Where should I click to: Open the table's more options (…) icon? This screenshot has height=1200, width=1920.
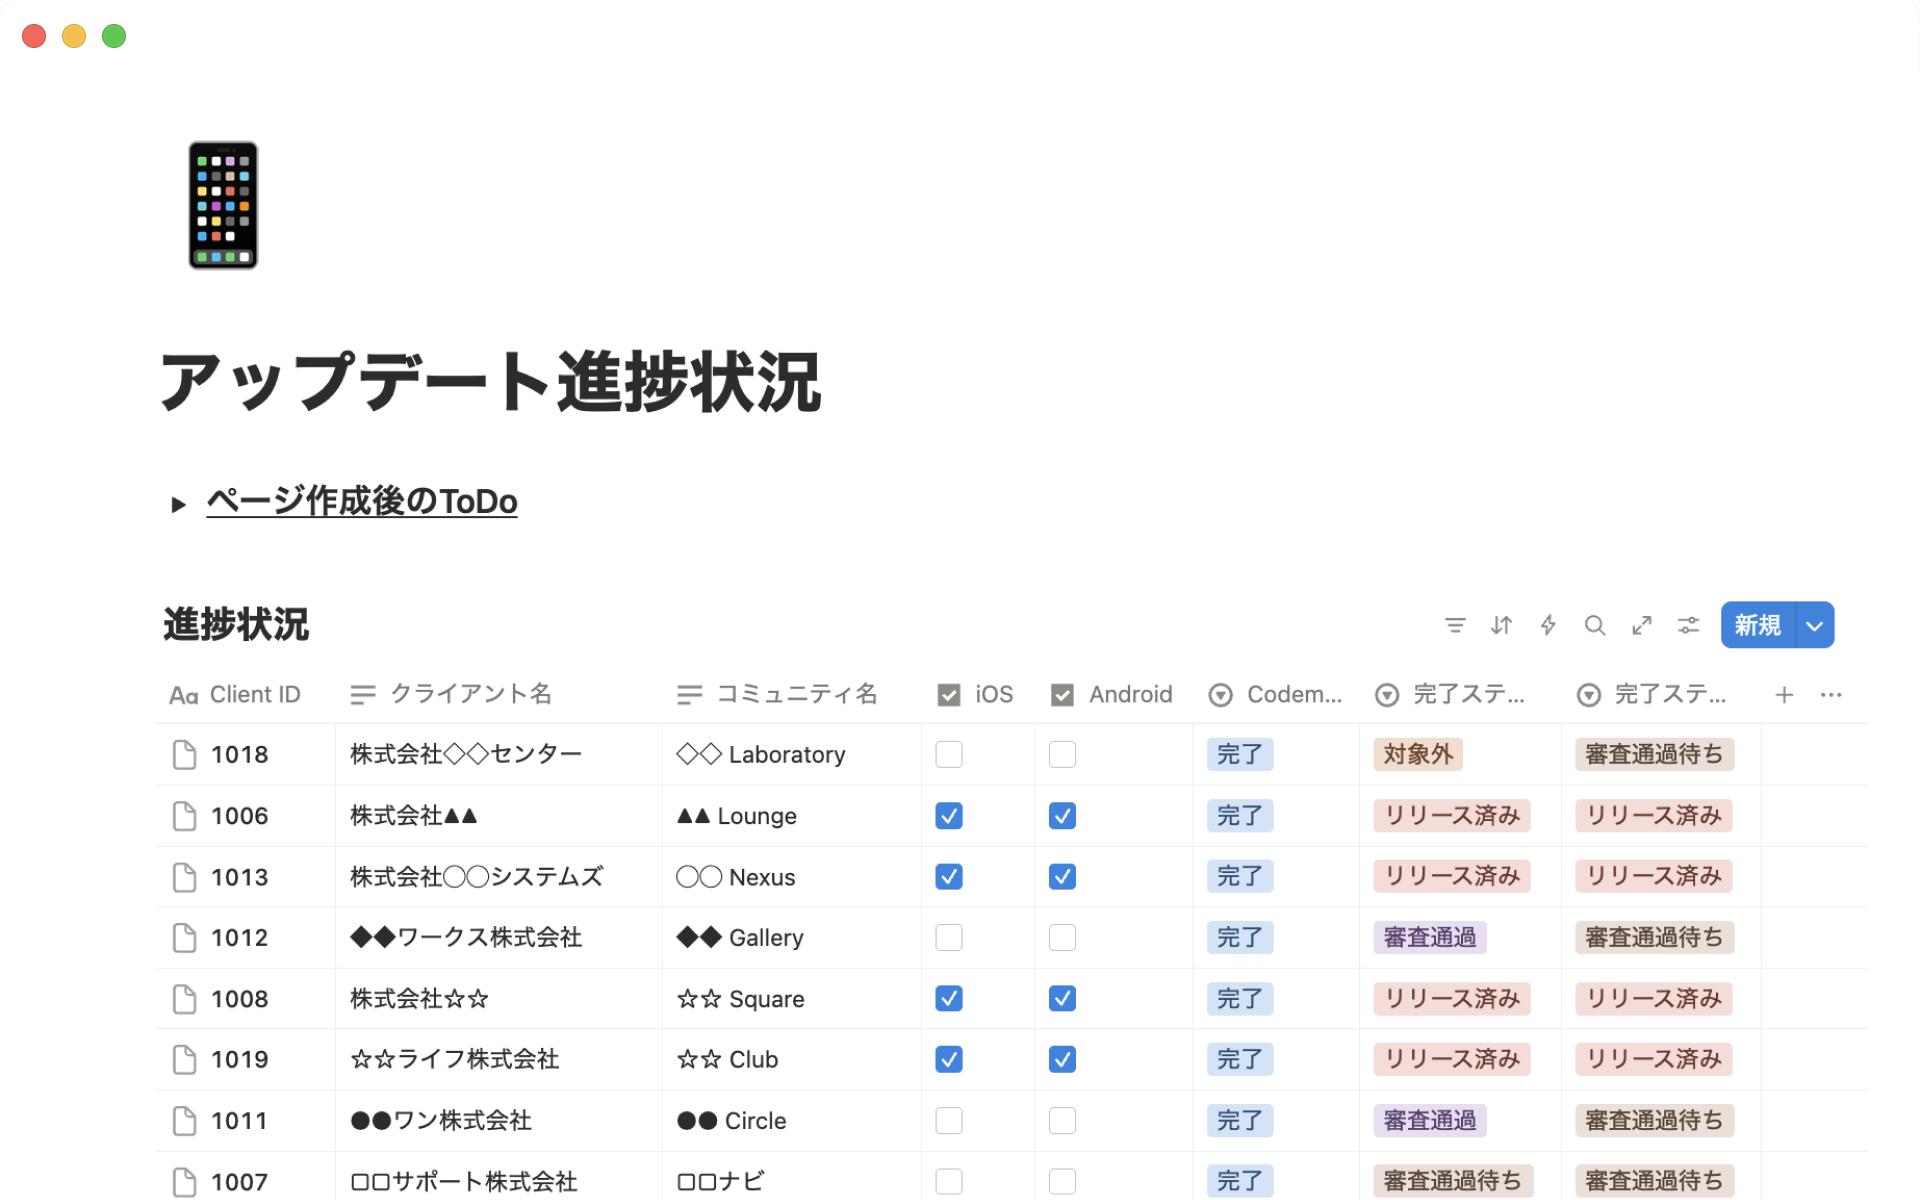coord(1831,694)
